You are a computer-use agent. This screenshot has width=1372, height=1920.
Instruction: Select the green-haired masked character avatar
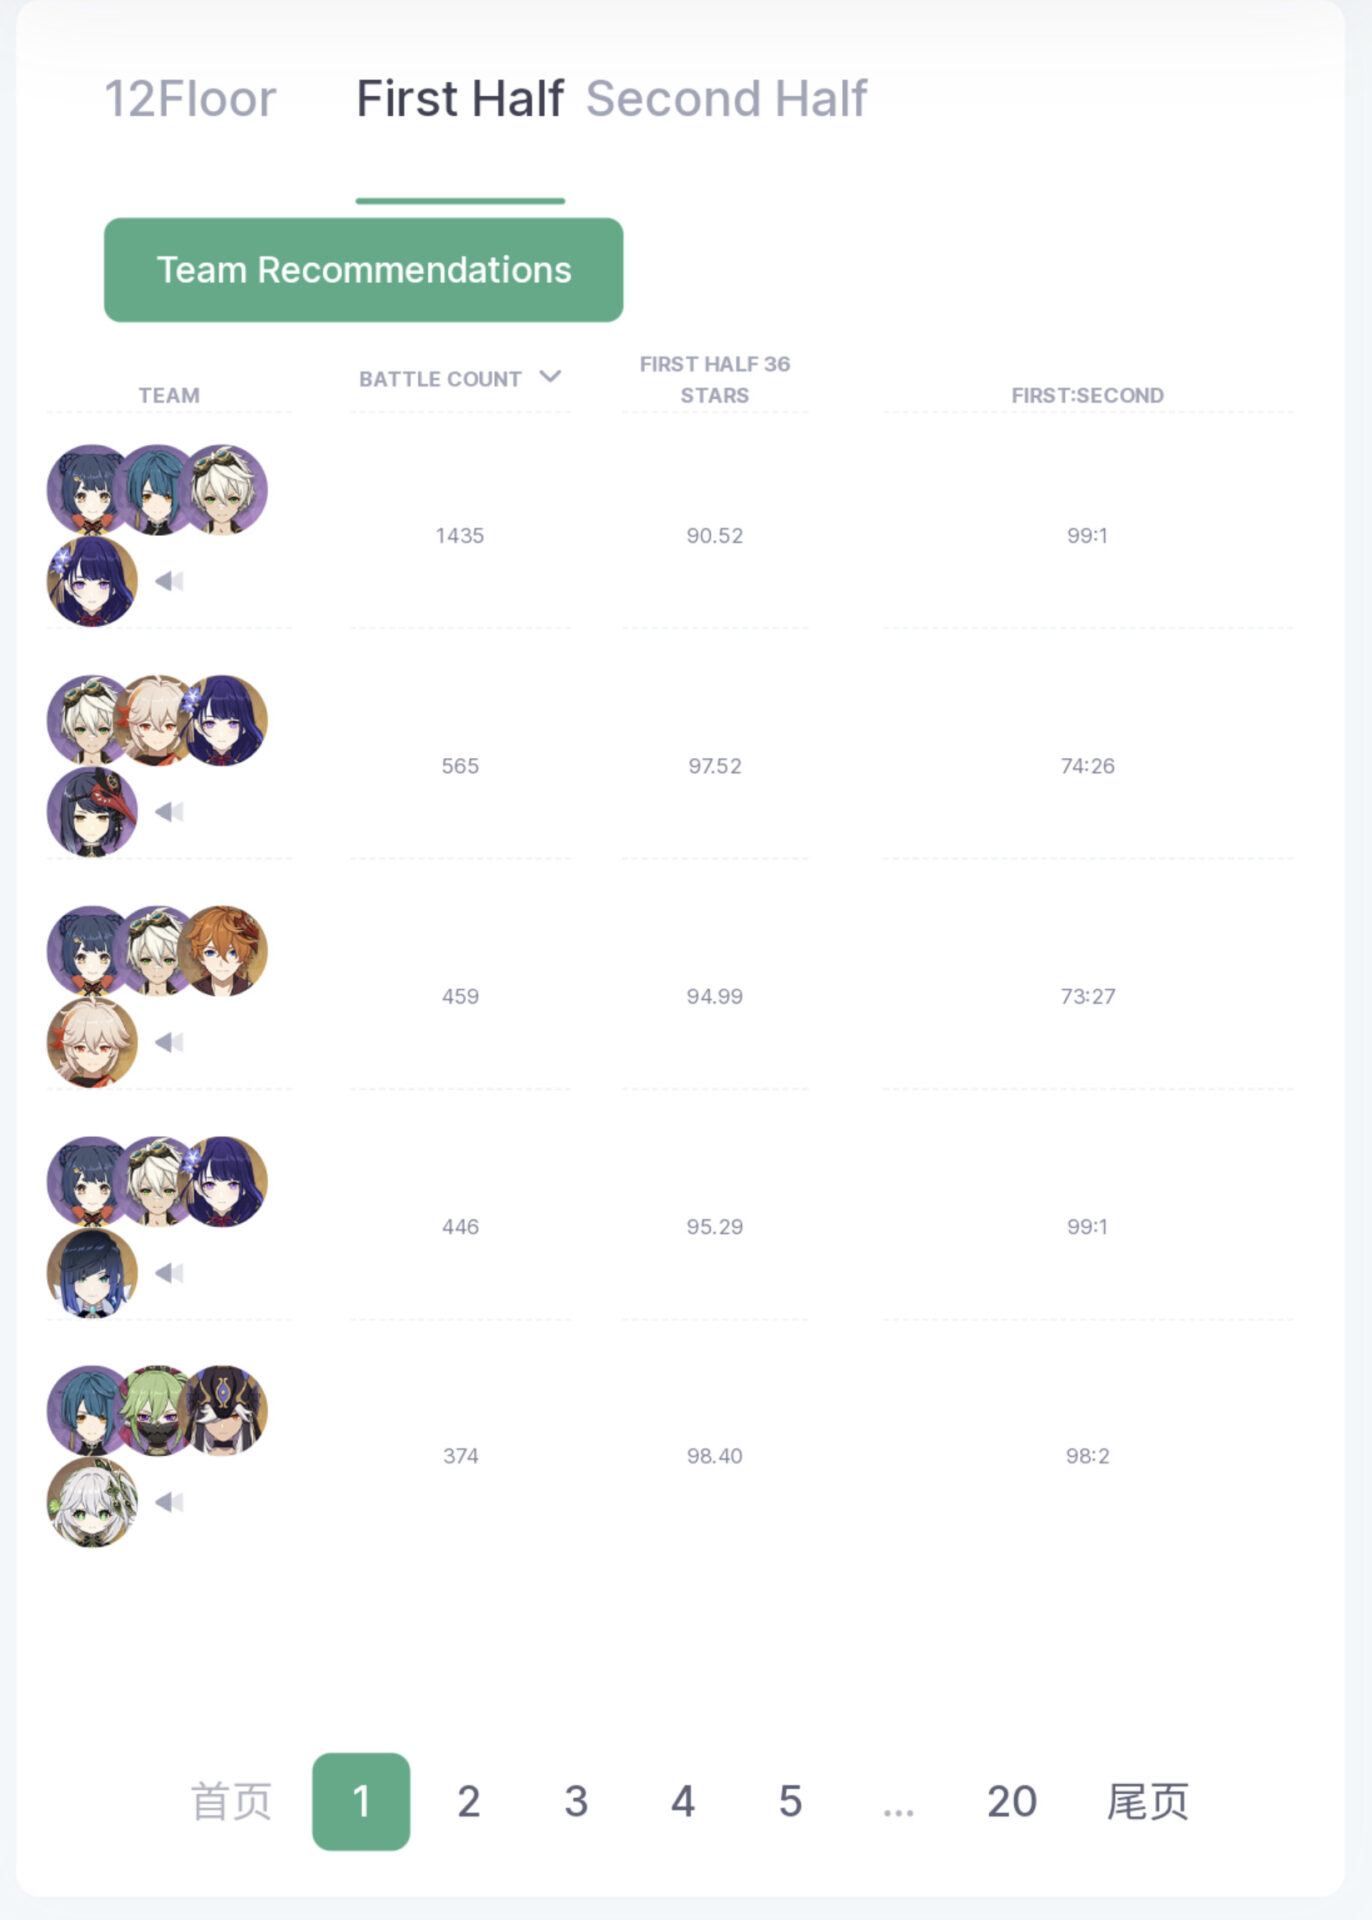pos(157,1411)
